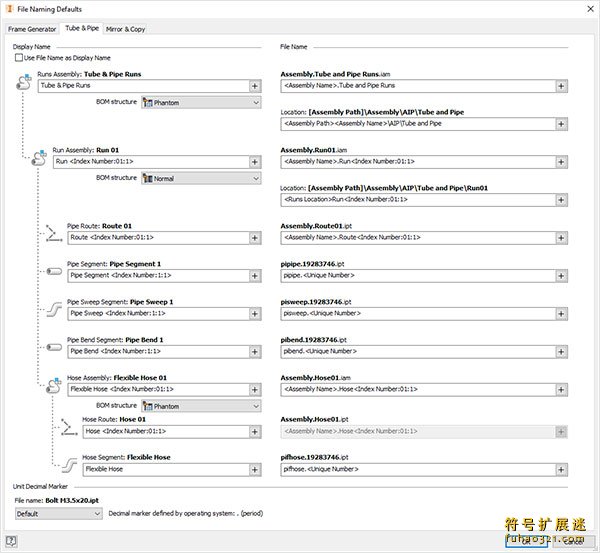The height and width of the screenshot is (553, 600).
Task: Select the Tube & Pipe tab
Action: pos(82,29)
